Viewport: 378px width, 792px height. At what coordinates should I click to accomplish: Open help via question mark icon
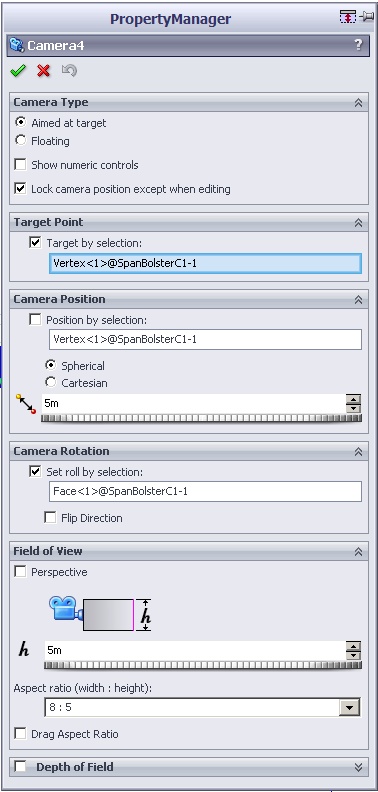click(358, 45)
